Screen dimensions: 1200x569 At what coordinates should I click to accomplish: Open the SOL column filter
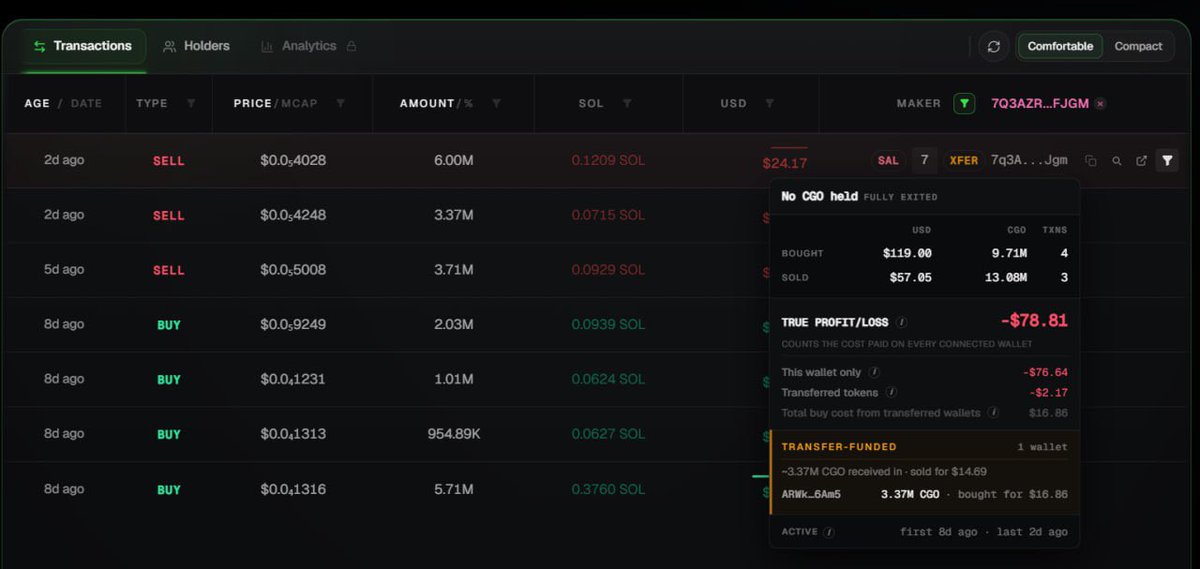point(627,103)
